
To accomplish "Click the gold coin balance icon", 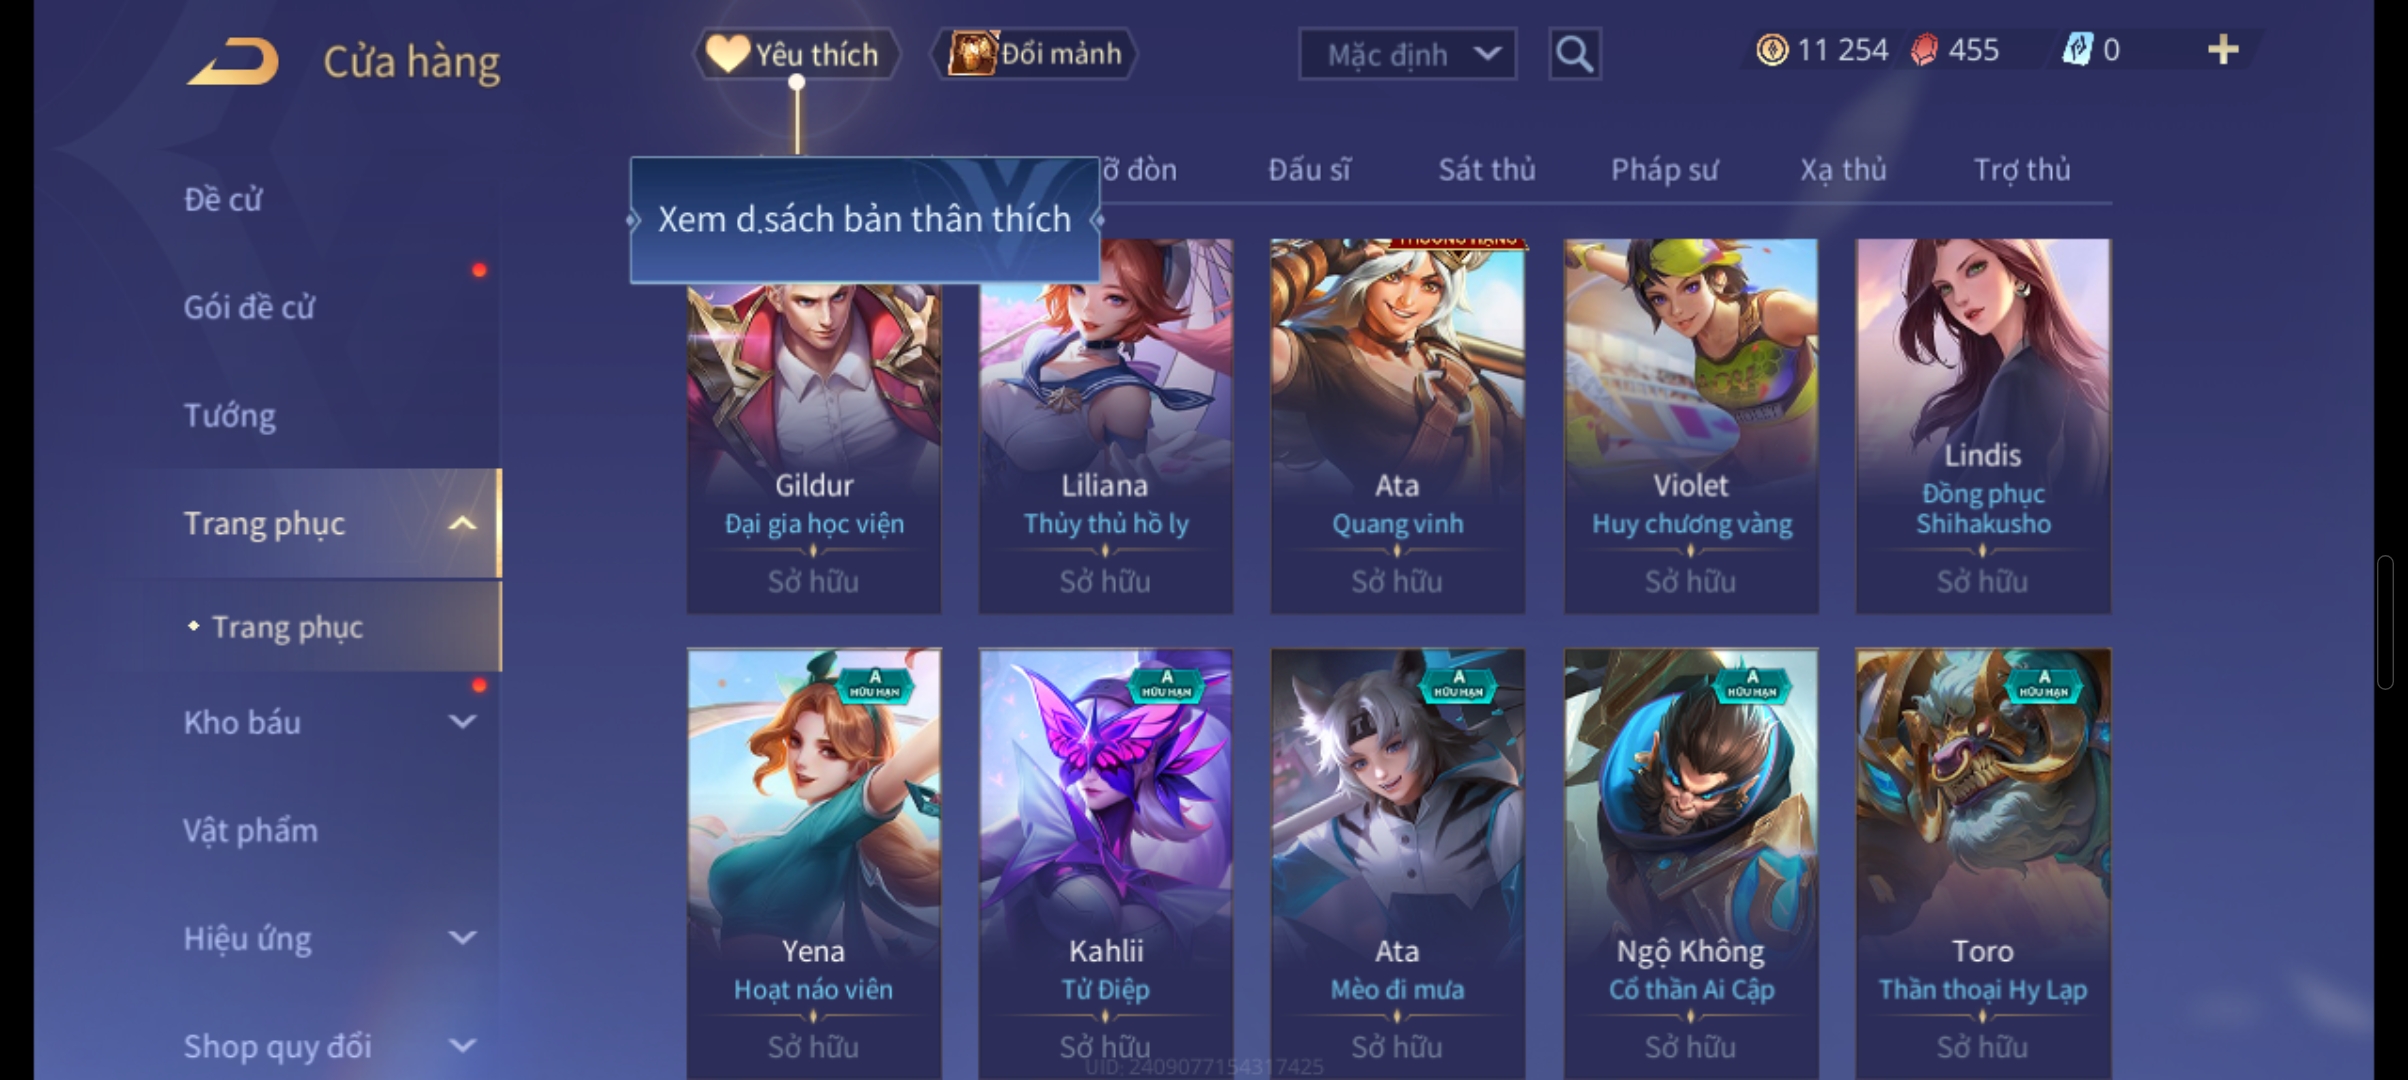I will click(x=1772, y=50).
